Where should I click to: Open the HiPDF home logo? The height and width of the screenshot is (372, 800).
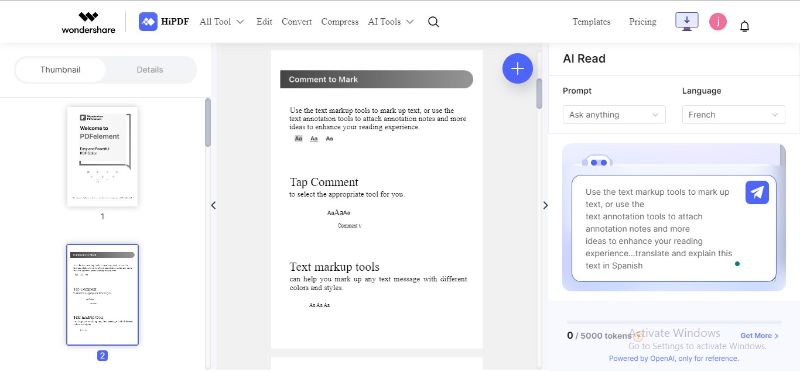[x=164, y=22]
